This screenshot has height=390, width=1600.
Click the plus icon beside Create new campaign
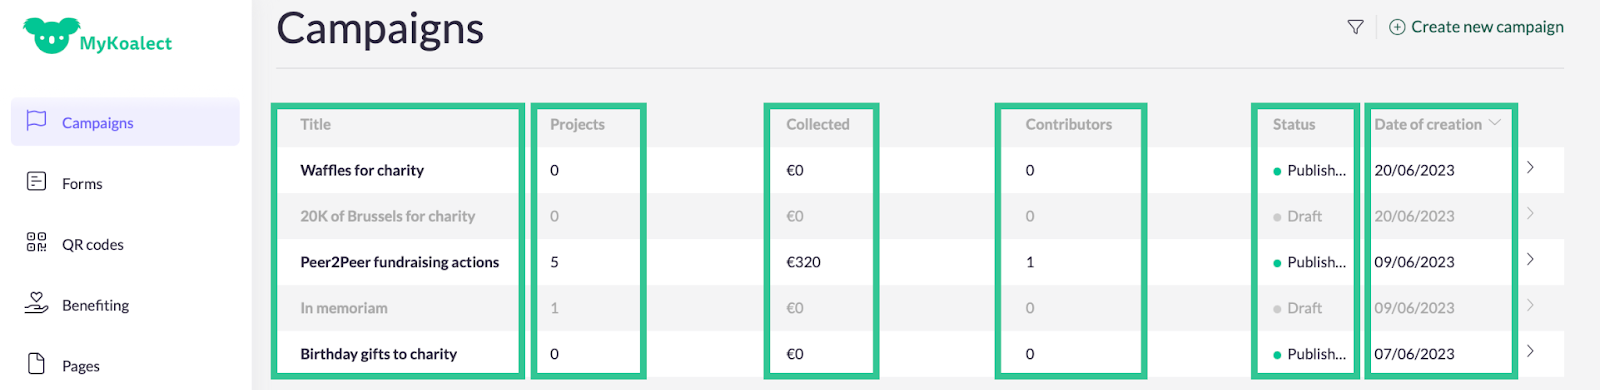pyautogui.click(x=1397, y=27)
